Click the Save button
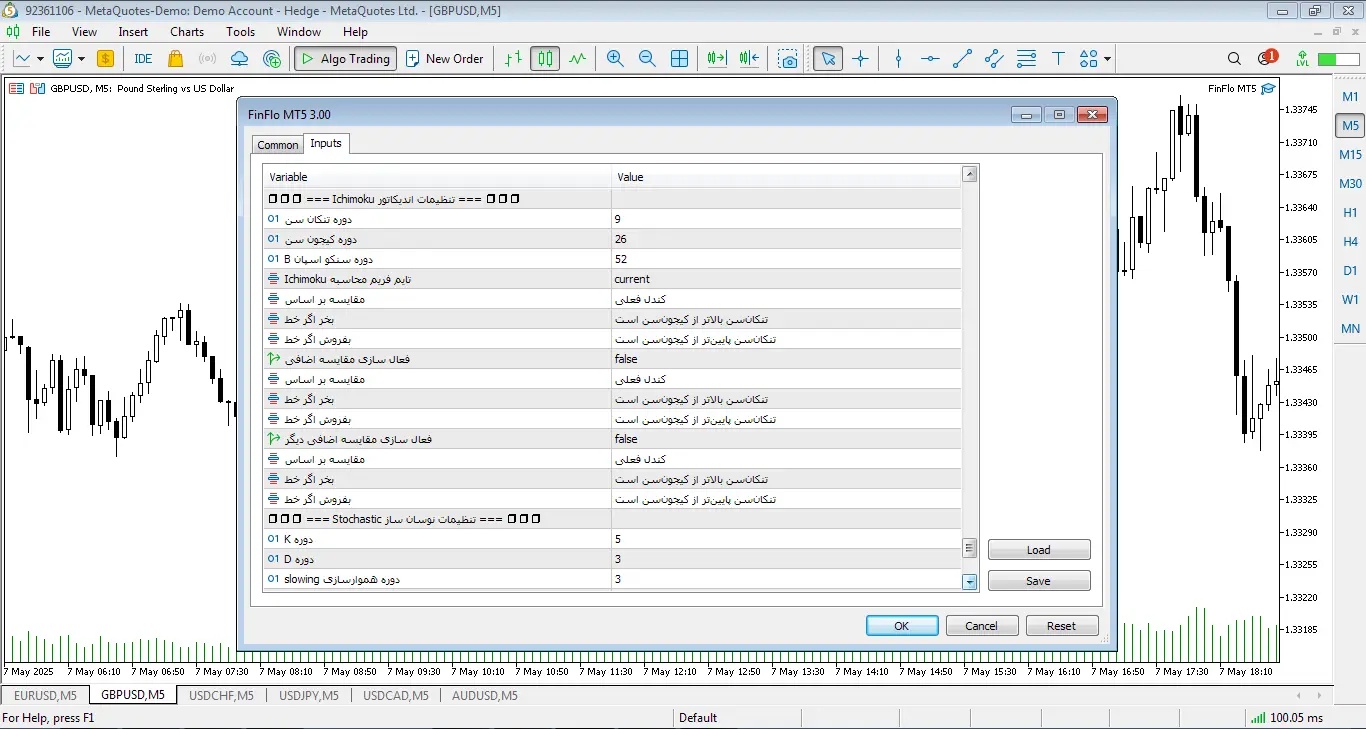The width and height of the screenshot is (1366, 729). [1039, 581]
